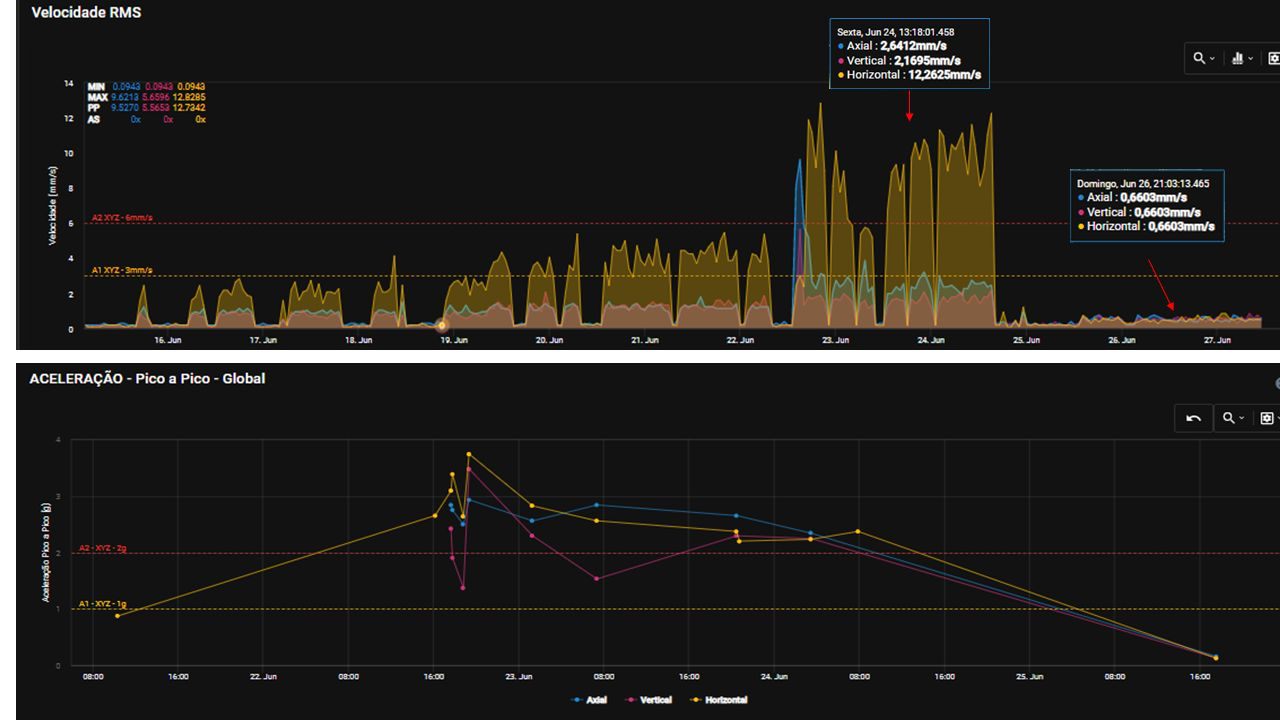Click the 20. Jun label on velocity axis
The height and width of the screenshot is (720, 1280).
click(548, 340)
